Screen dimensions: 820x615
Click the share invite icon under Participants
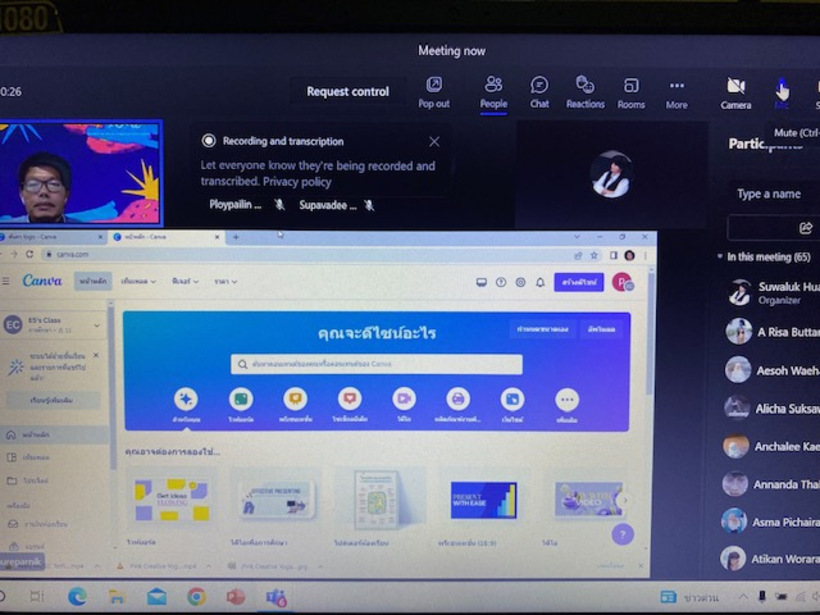[805, 228]
